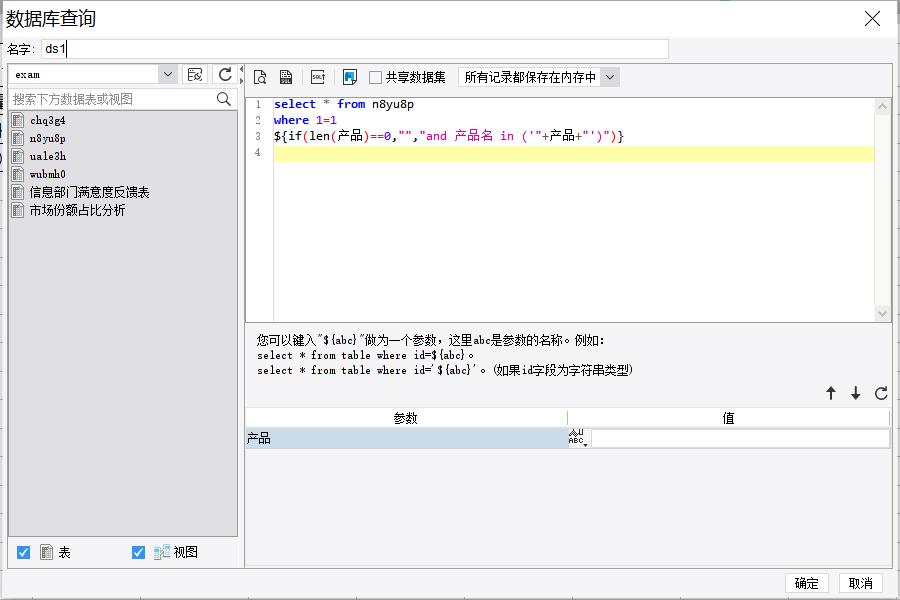Click the 确定 button
Screen dimensions: 900x600
click(806, 583)
